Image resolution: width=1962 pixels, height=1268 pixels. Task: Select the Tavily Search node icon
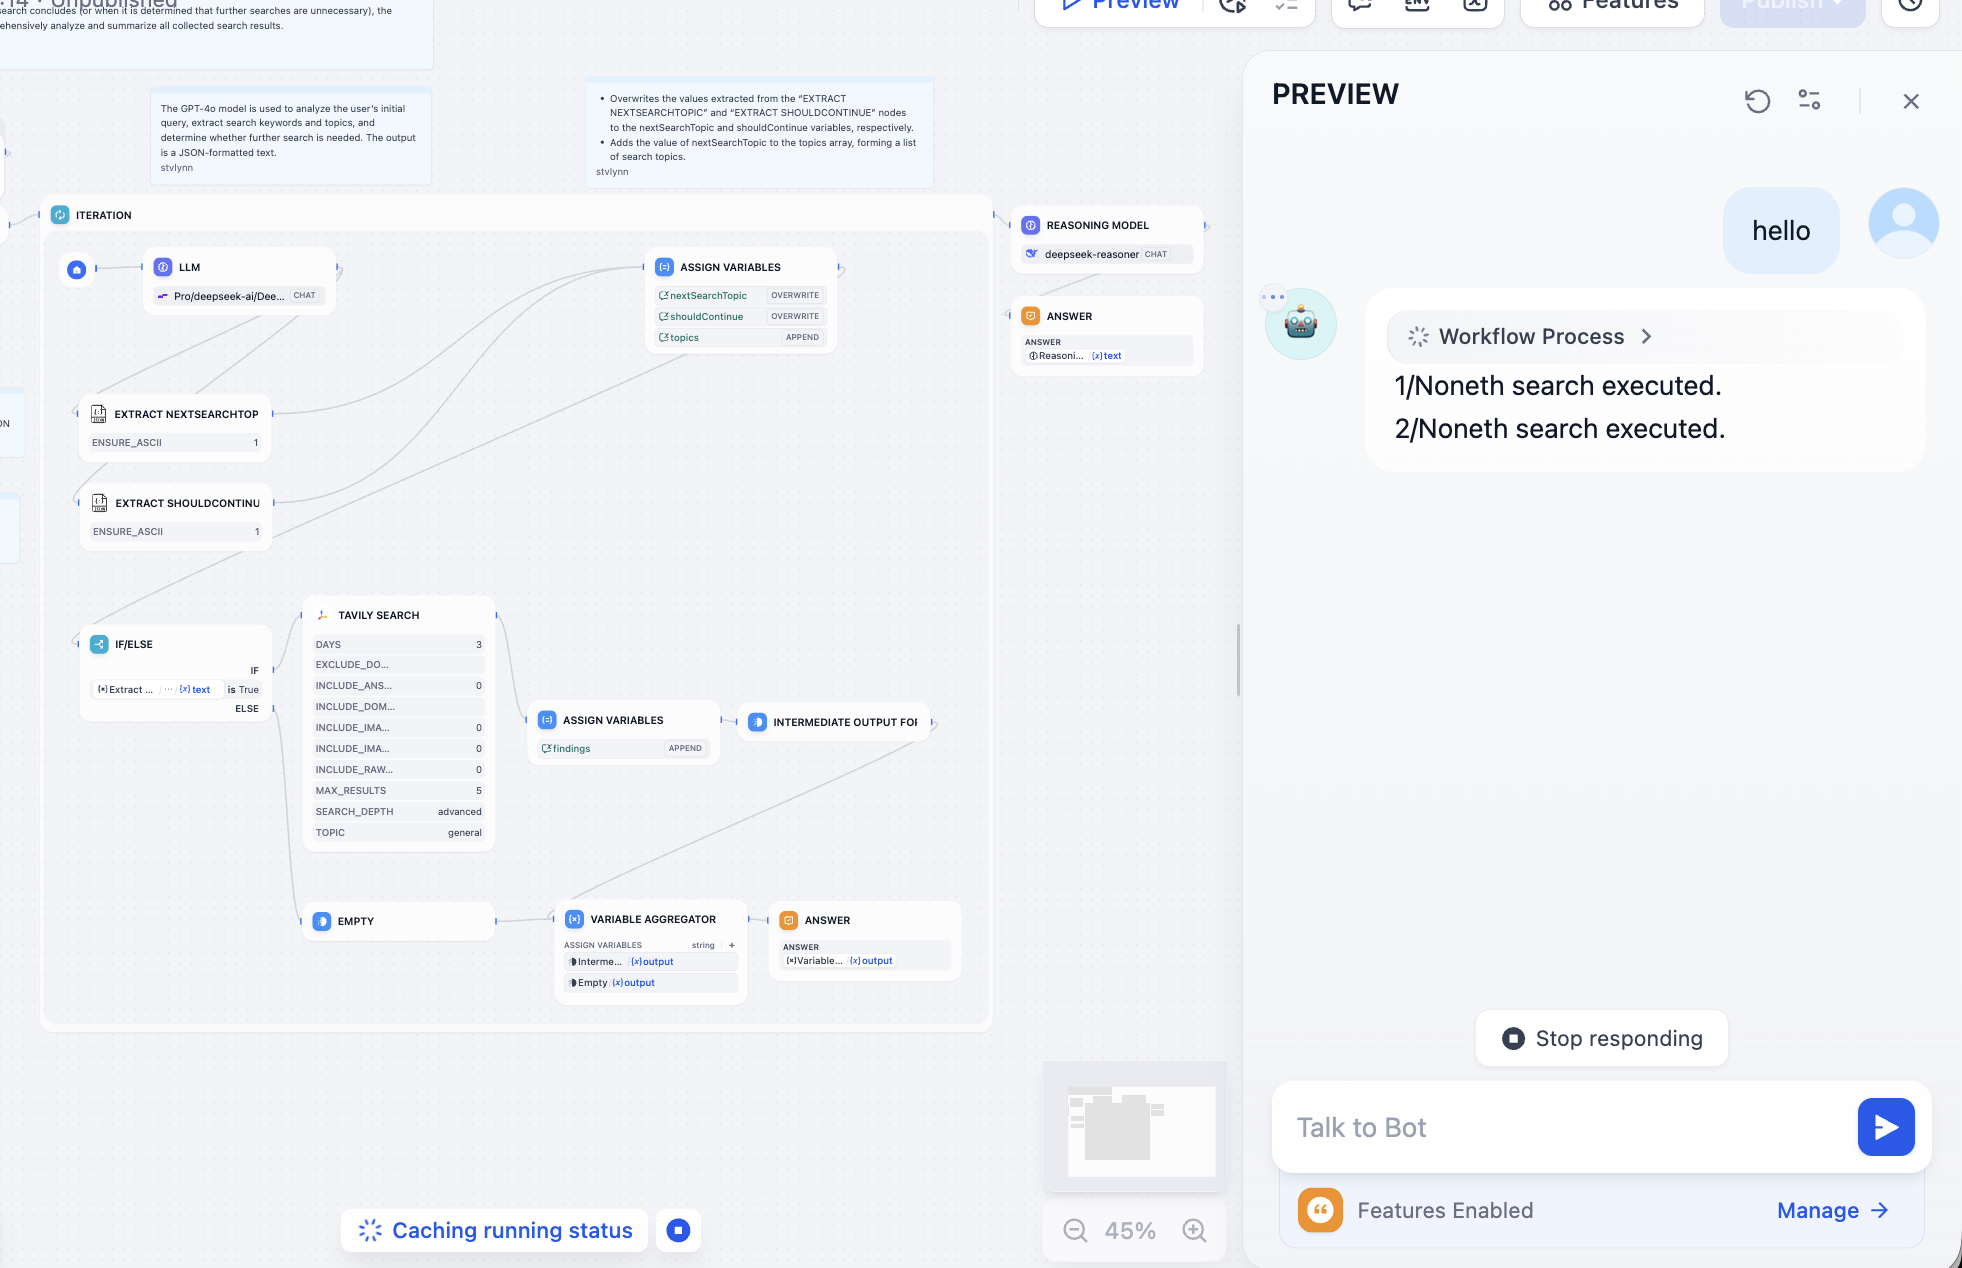[x=322, y=615]
